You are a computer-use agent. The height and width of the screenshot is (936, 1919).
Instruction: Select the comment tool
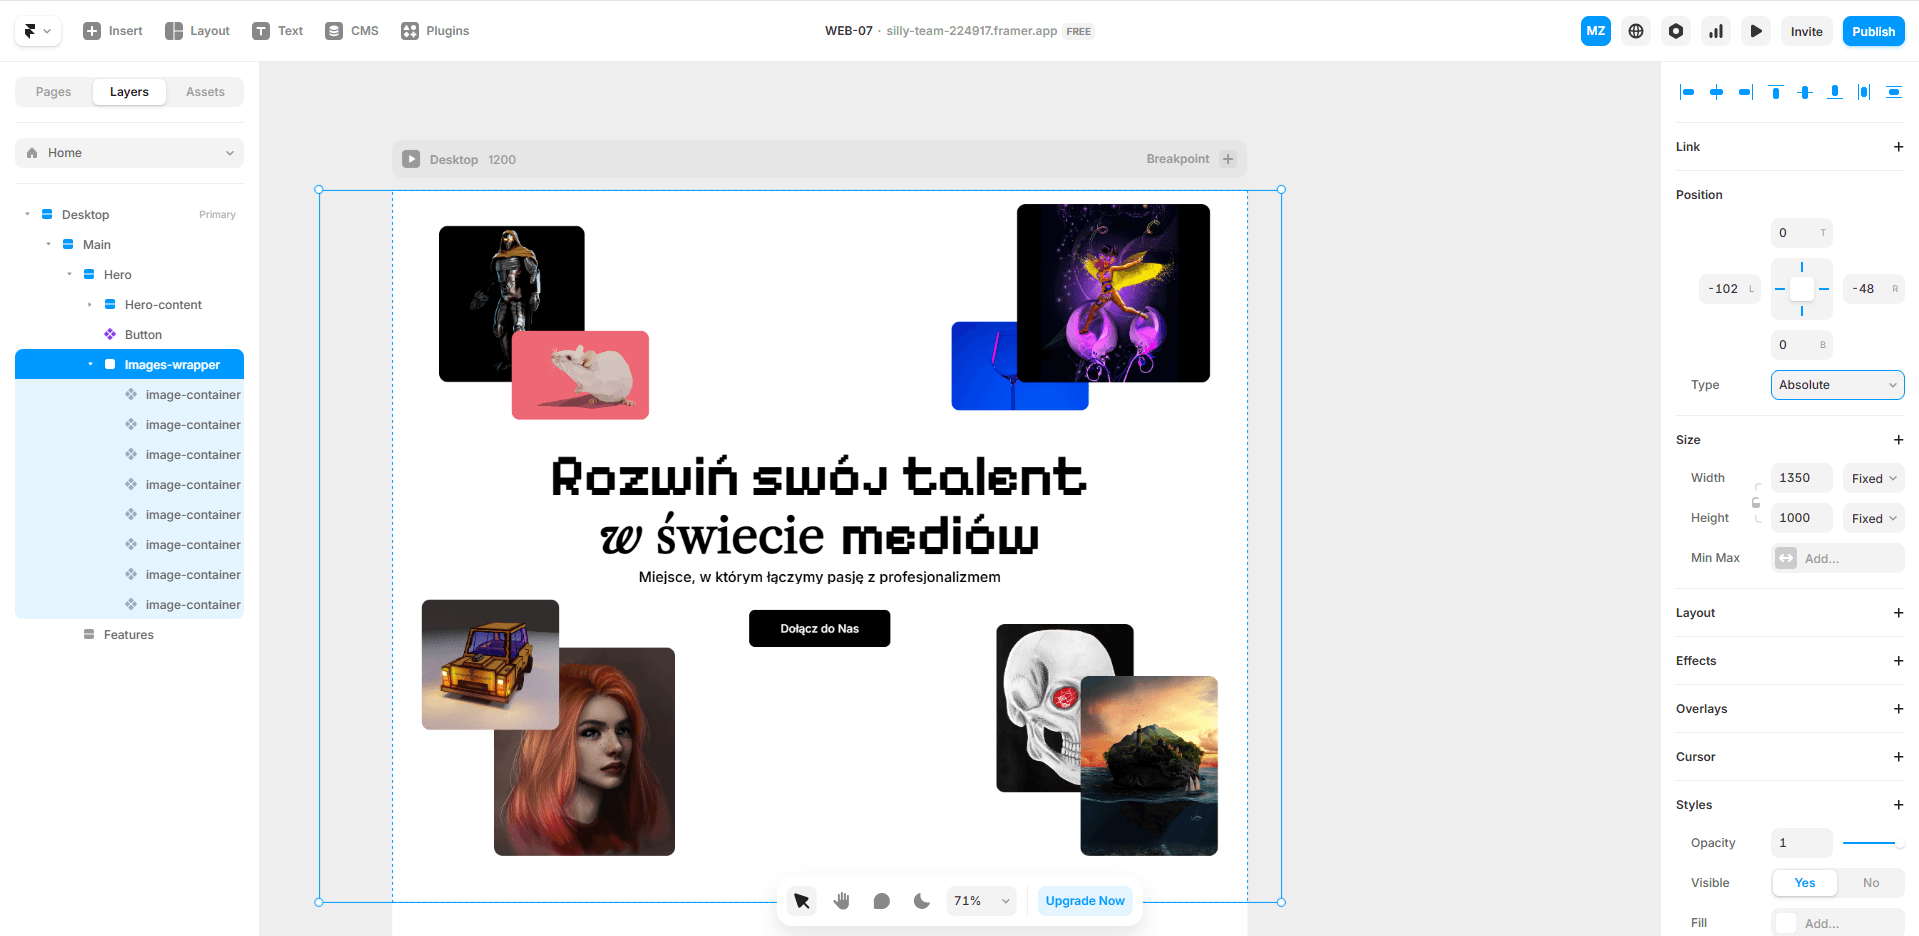(x=882, y=901)
